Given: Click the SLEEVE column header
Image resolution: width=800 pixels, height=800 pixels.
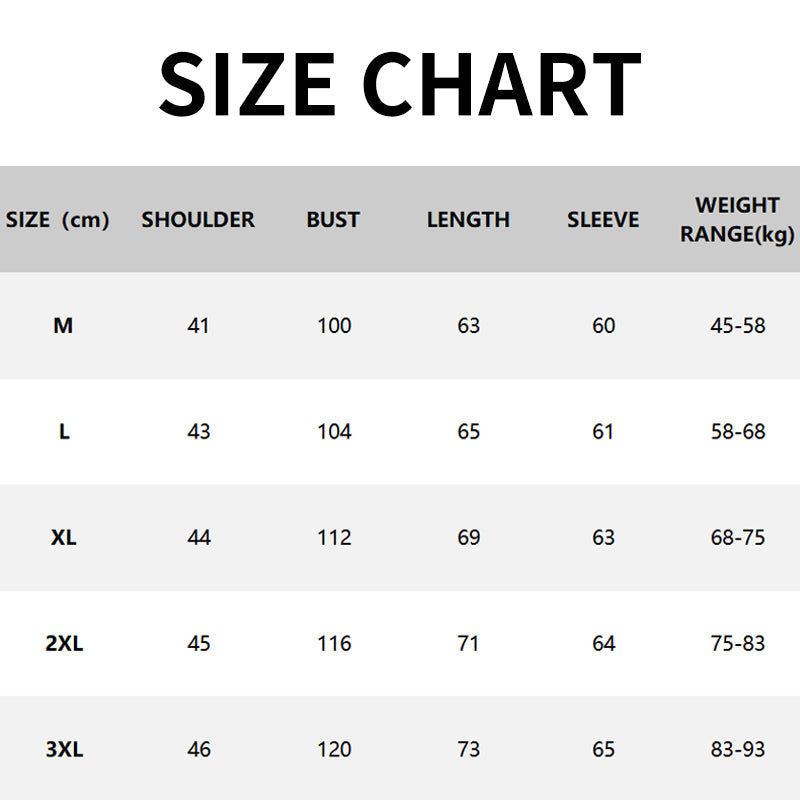Looking at the screenshot, I should pyautogui.click(x=603, y=220).
